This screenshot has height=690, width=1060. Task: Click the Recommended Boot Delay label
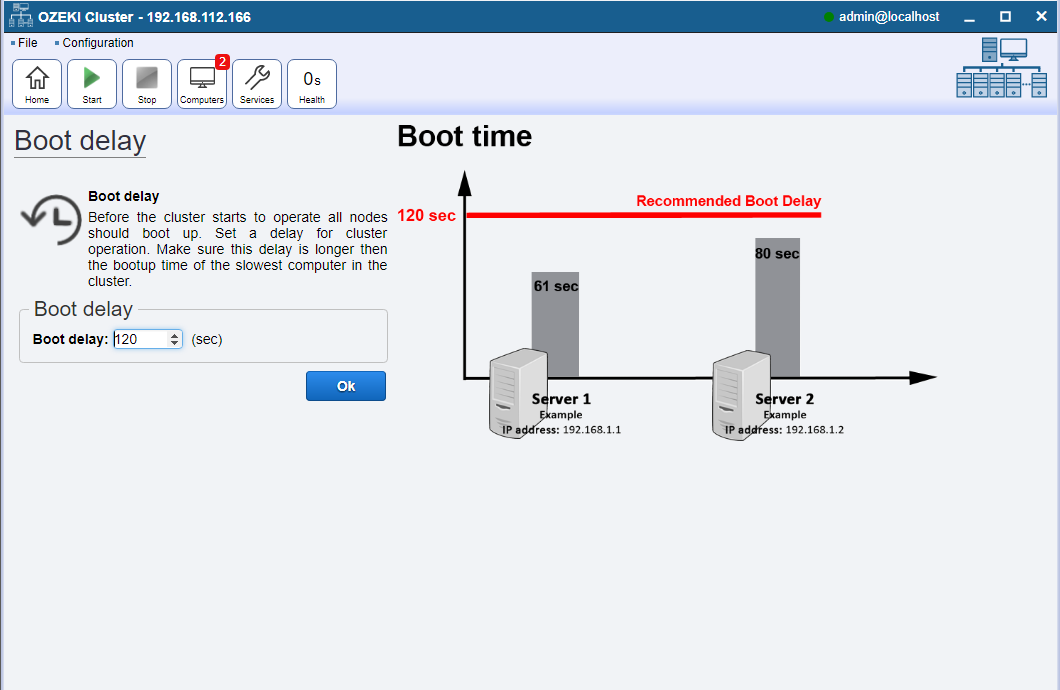729,201
